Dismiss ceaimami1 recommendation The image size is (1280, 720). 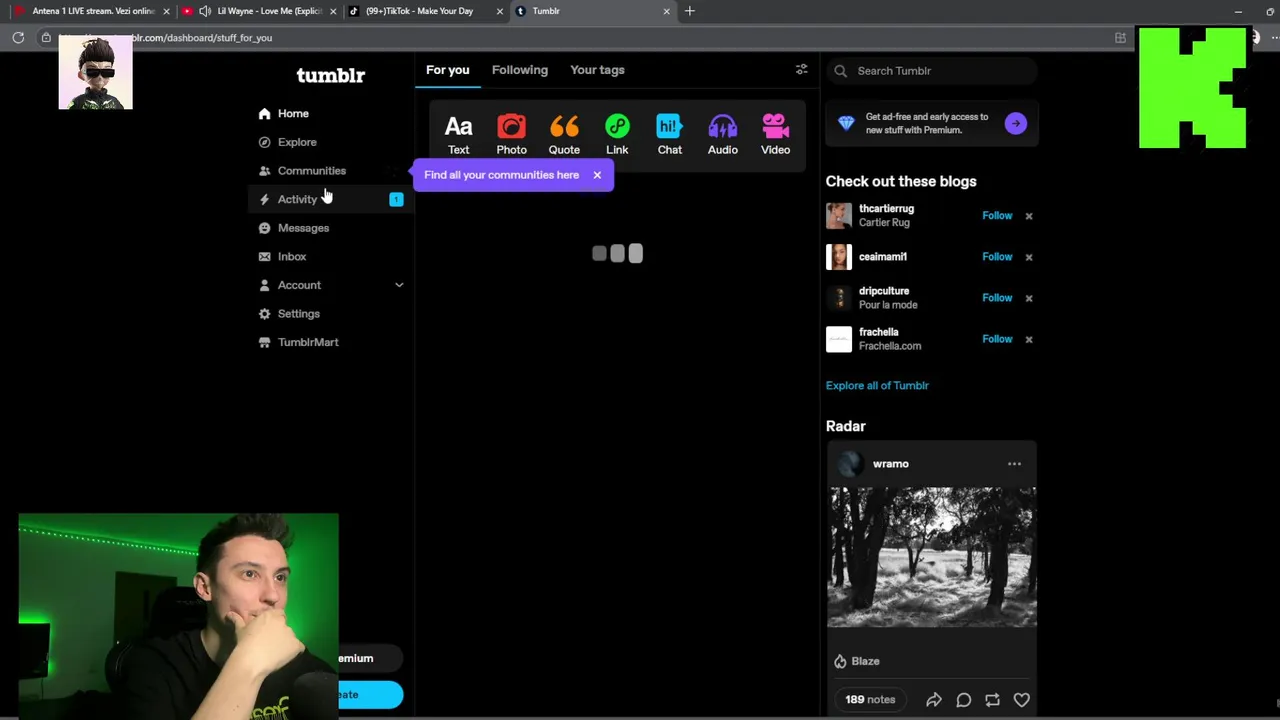(x=1028, y=257)
